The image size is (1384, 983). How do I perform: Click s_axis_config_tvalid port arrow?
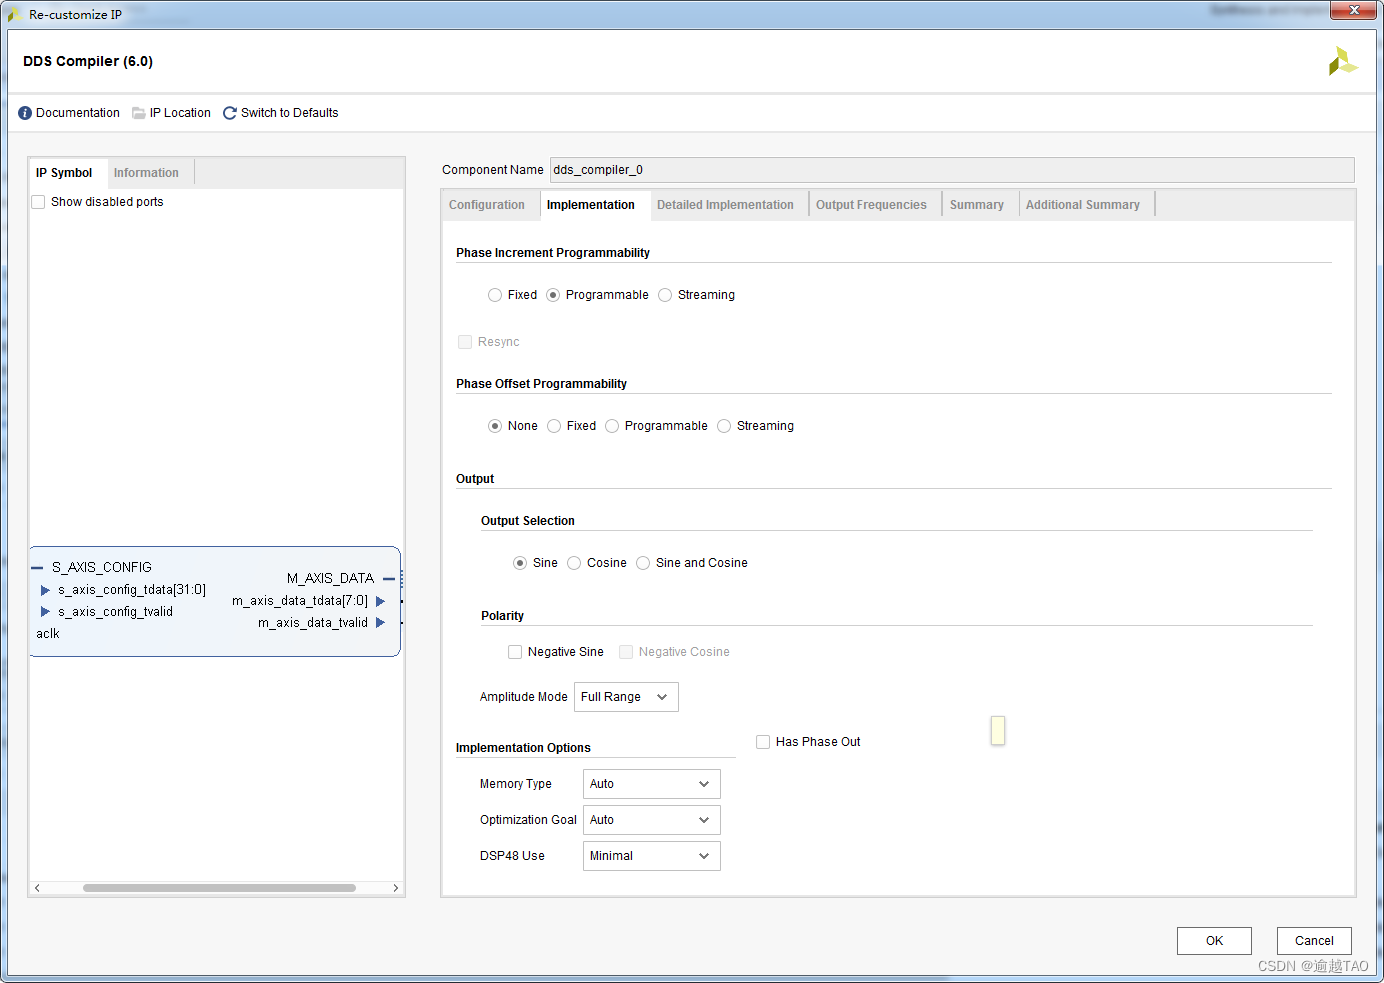45,612
